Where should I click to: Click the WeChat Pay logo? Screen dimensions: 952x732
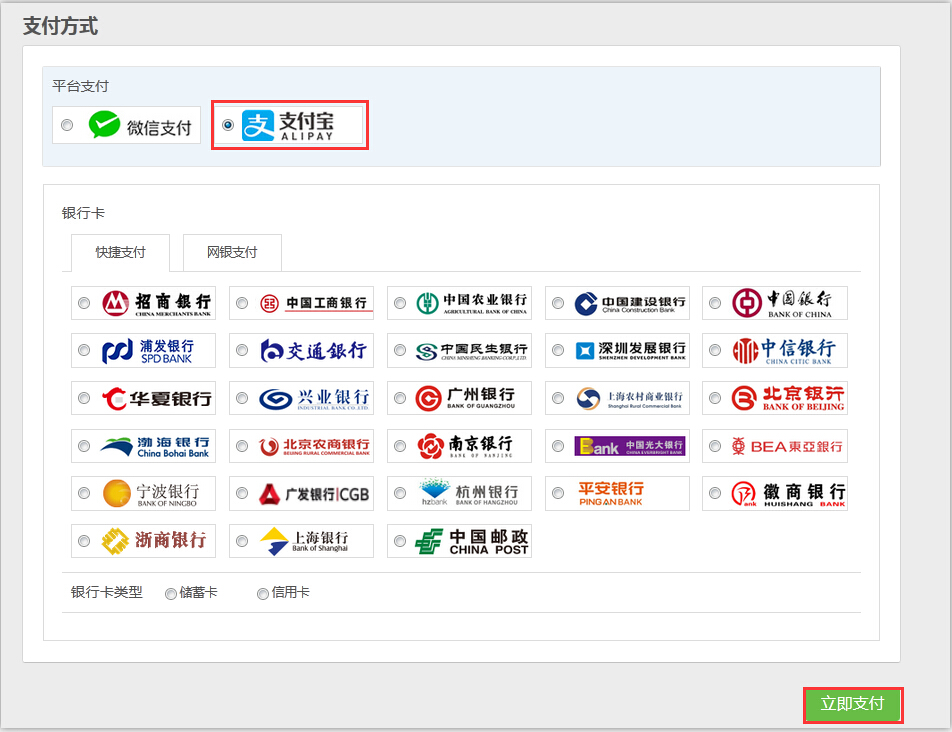click(140, 126)
